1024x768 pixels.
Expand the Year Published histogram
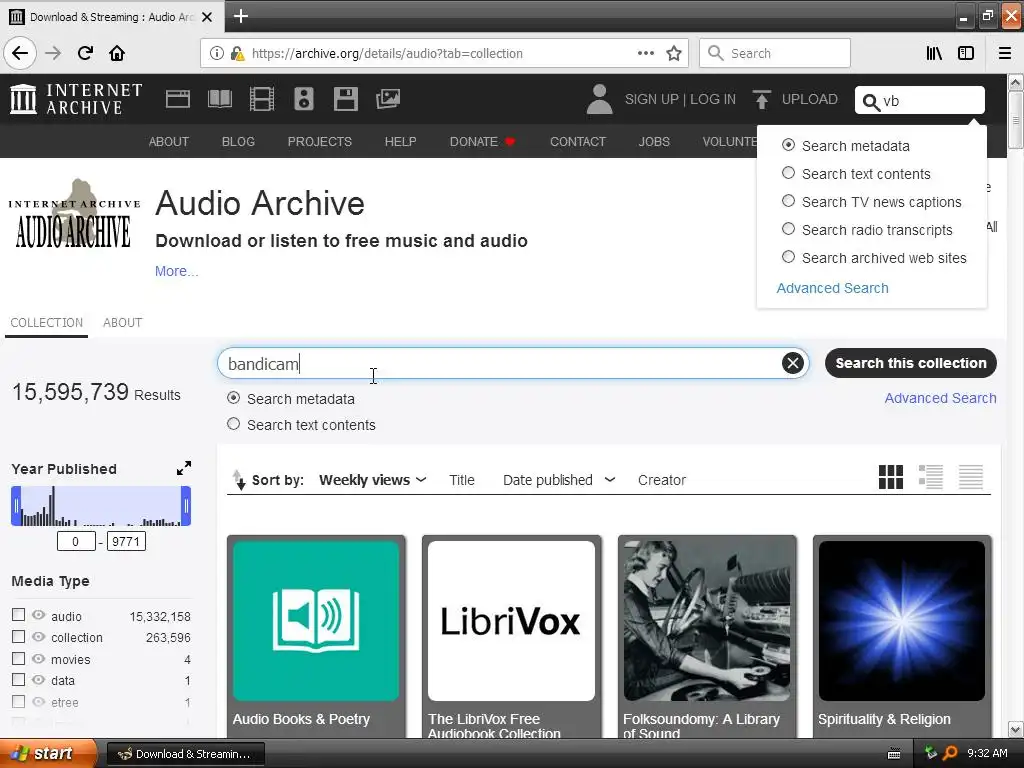[184, 468]
